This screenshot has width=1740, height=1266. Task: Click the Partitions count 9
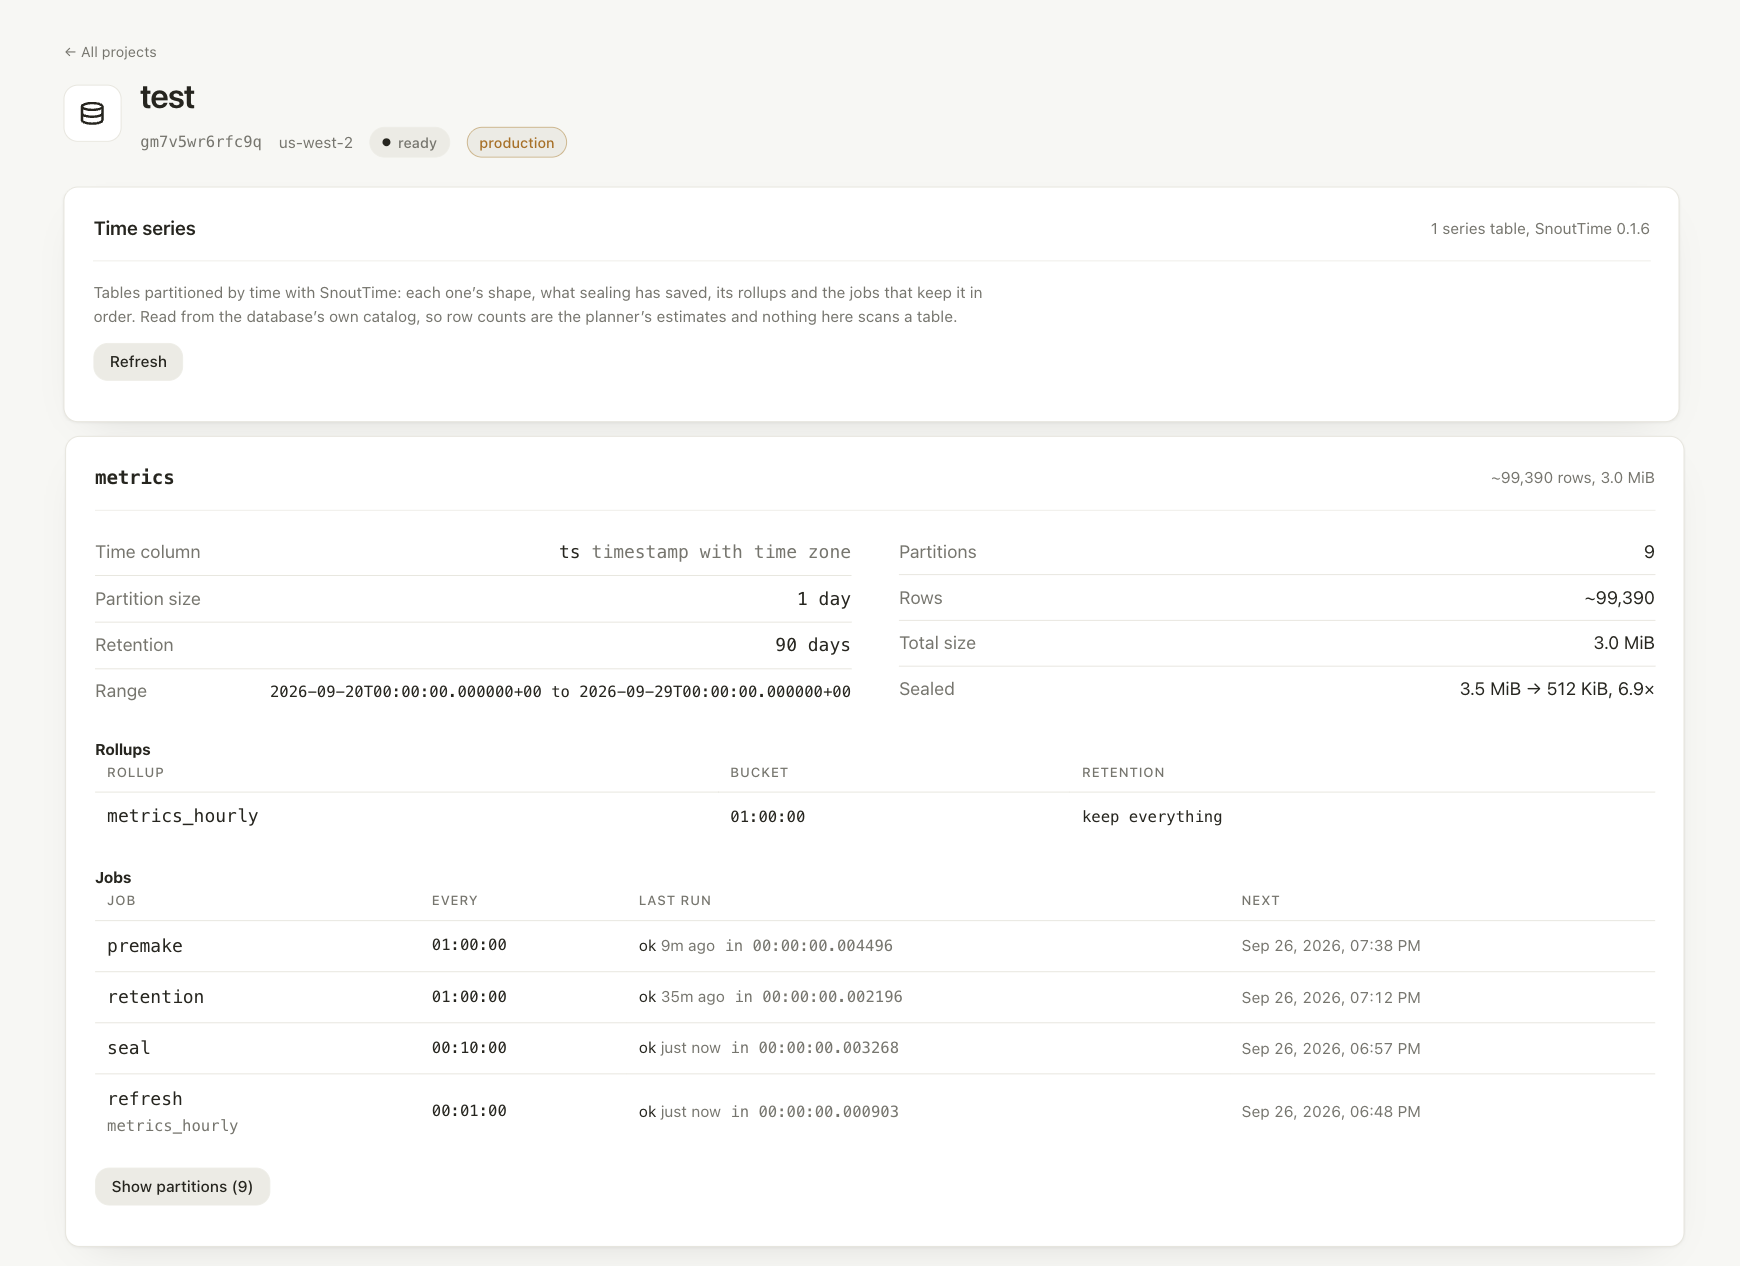(1649, 552)
